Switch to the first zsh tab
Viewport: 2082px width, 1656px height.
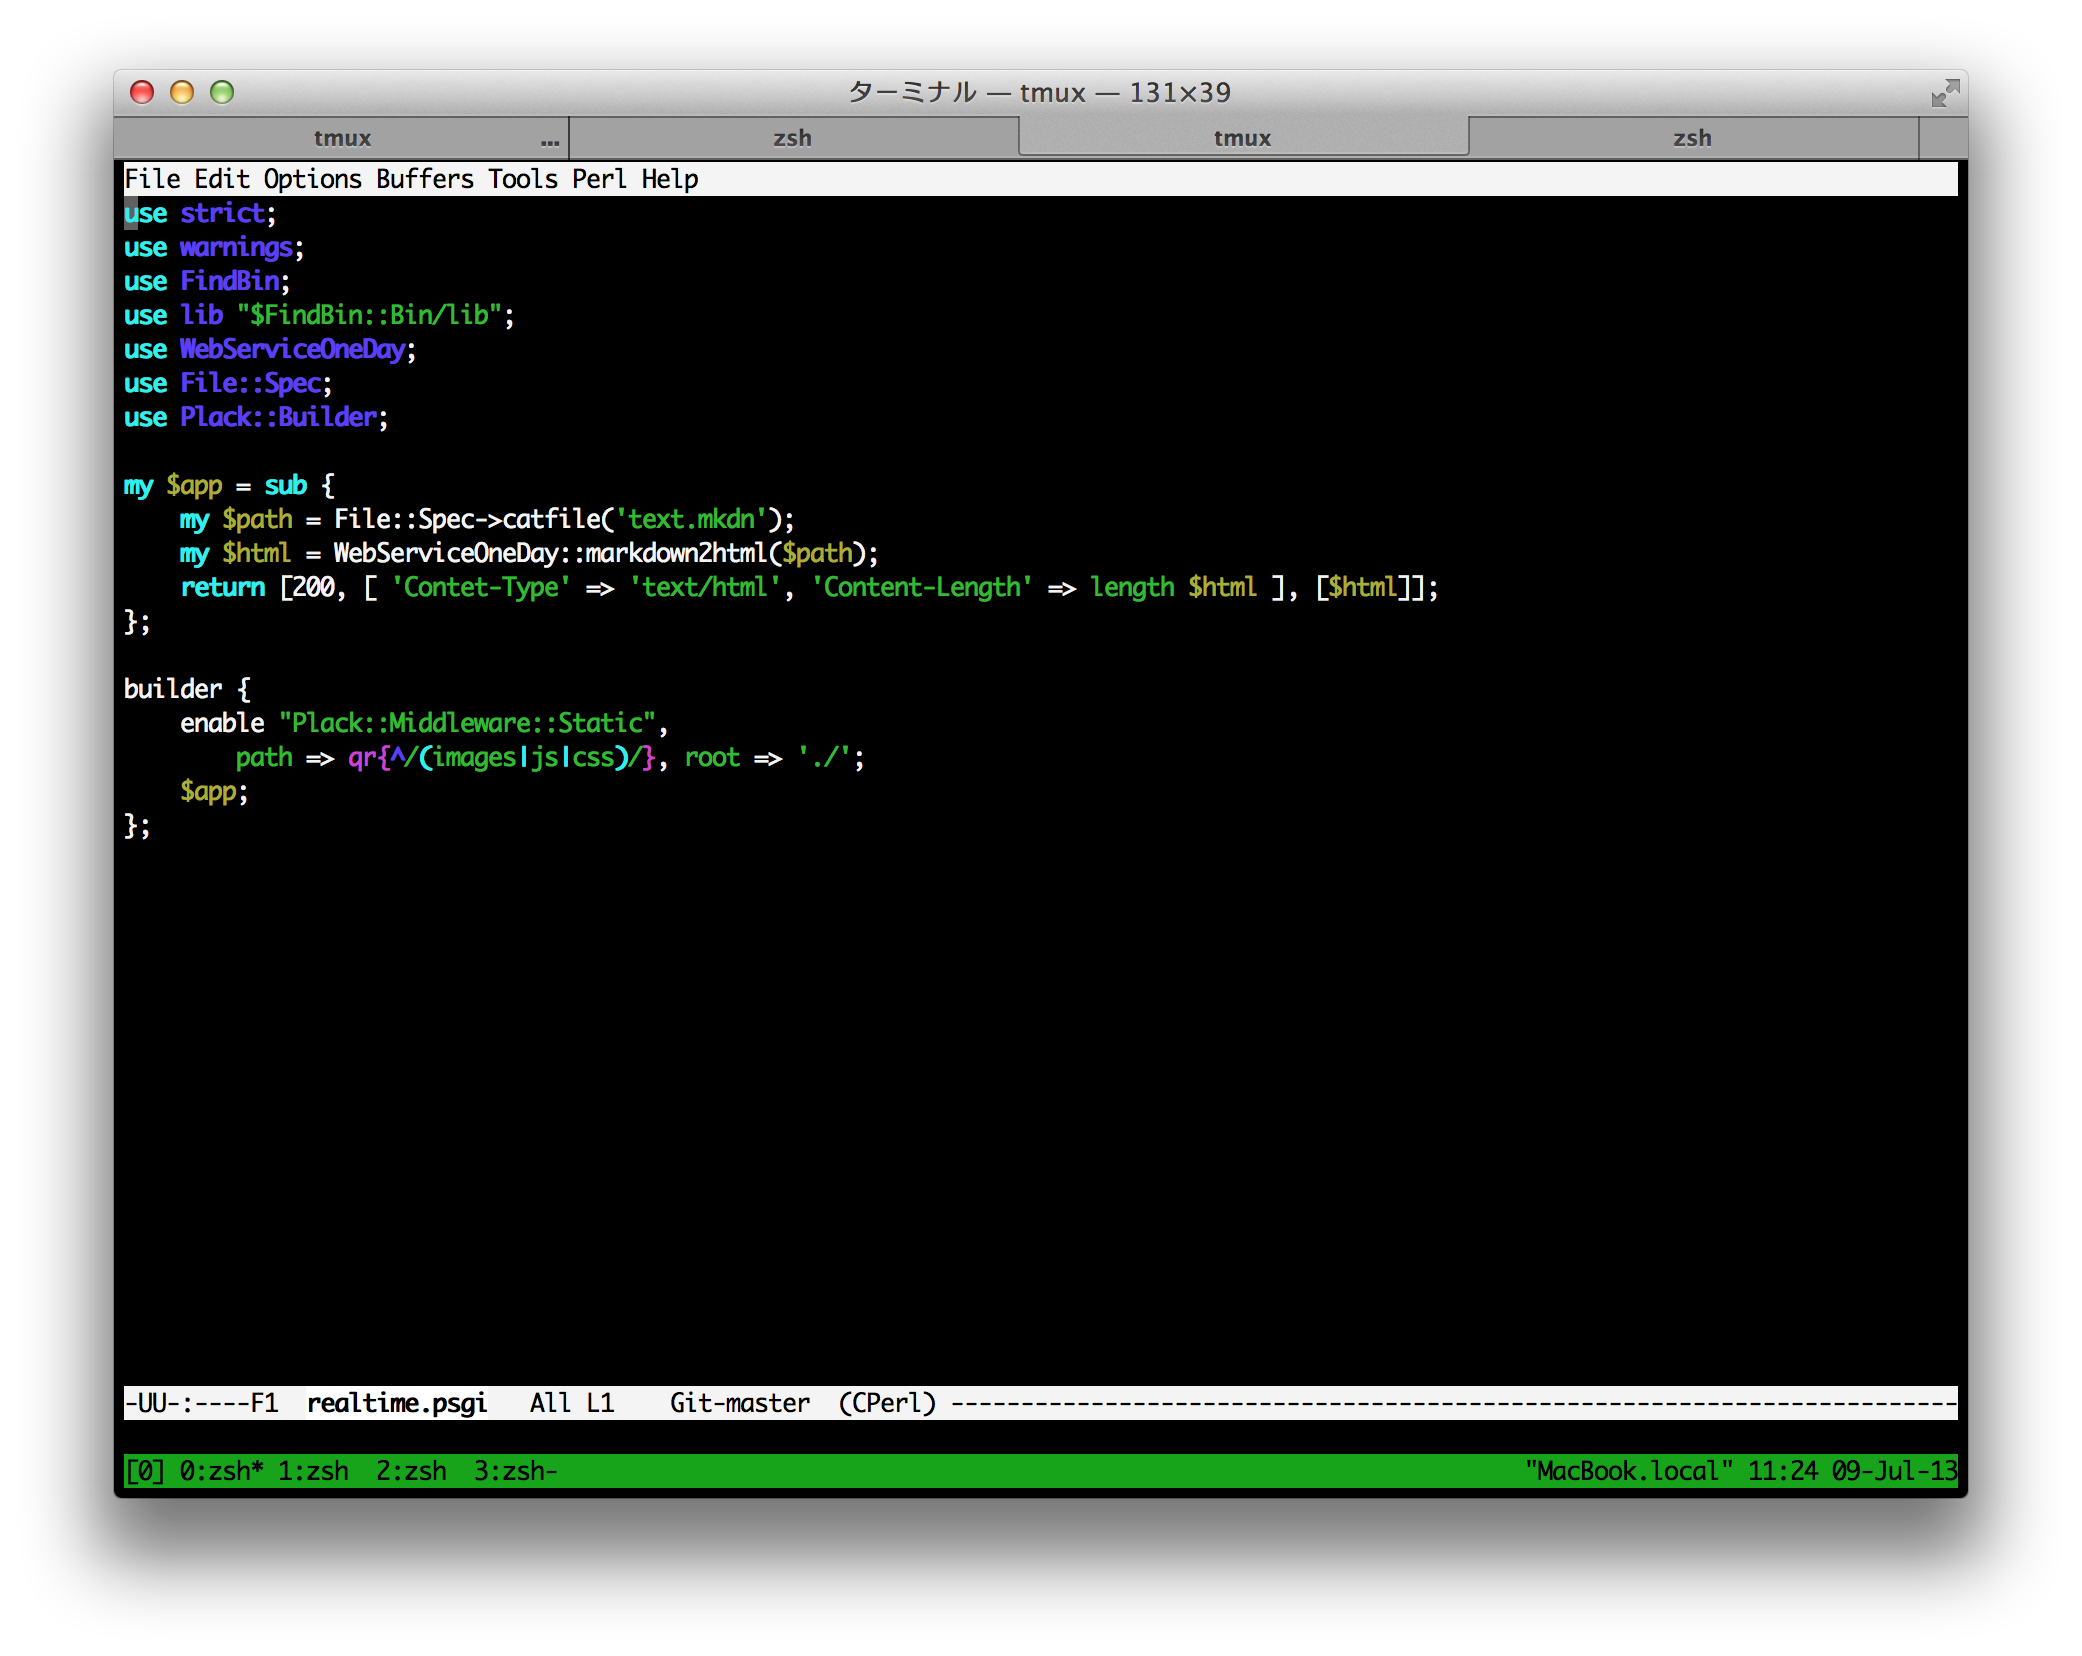pyautogui.click(x=793, y=138)
